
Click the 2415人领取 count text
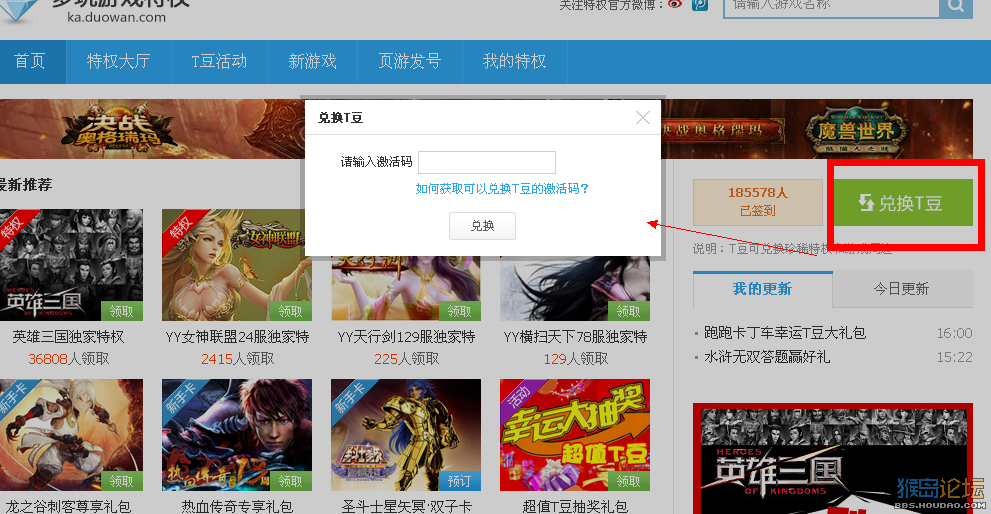(x=237, y=359)
